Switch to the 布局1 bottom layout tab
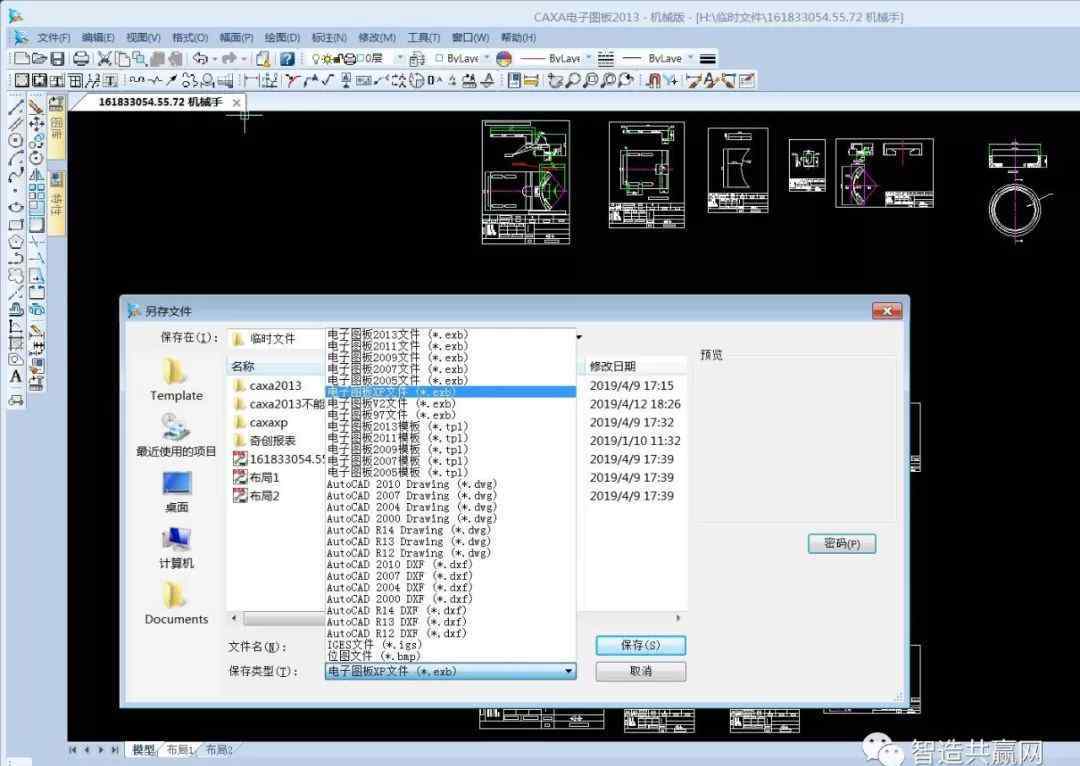Viewport: 1080px width, 766px height. [180, 749]
